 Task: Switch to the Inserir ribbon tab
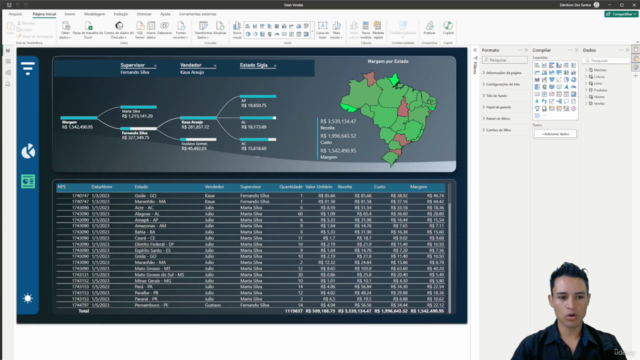(x=70, y=14)
